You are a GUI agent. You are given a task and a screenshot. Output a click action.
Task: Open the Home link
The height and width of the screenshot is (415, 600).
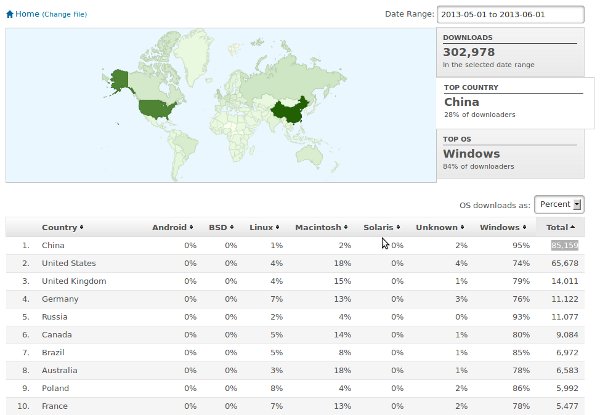pos(27,15)
